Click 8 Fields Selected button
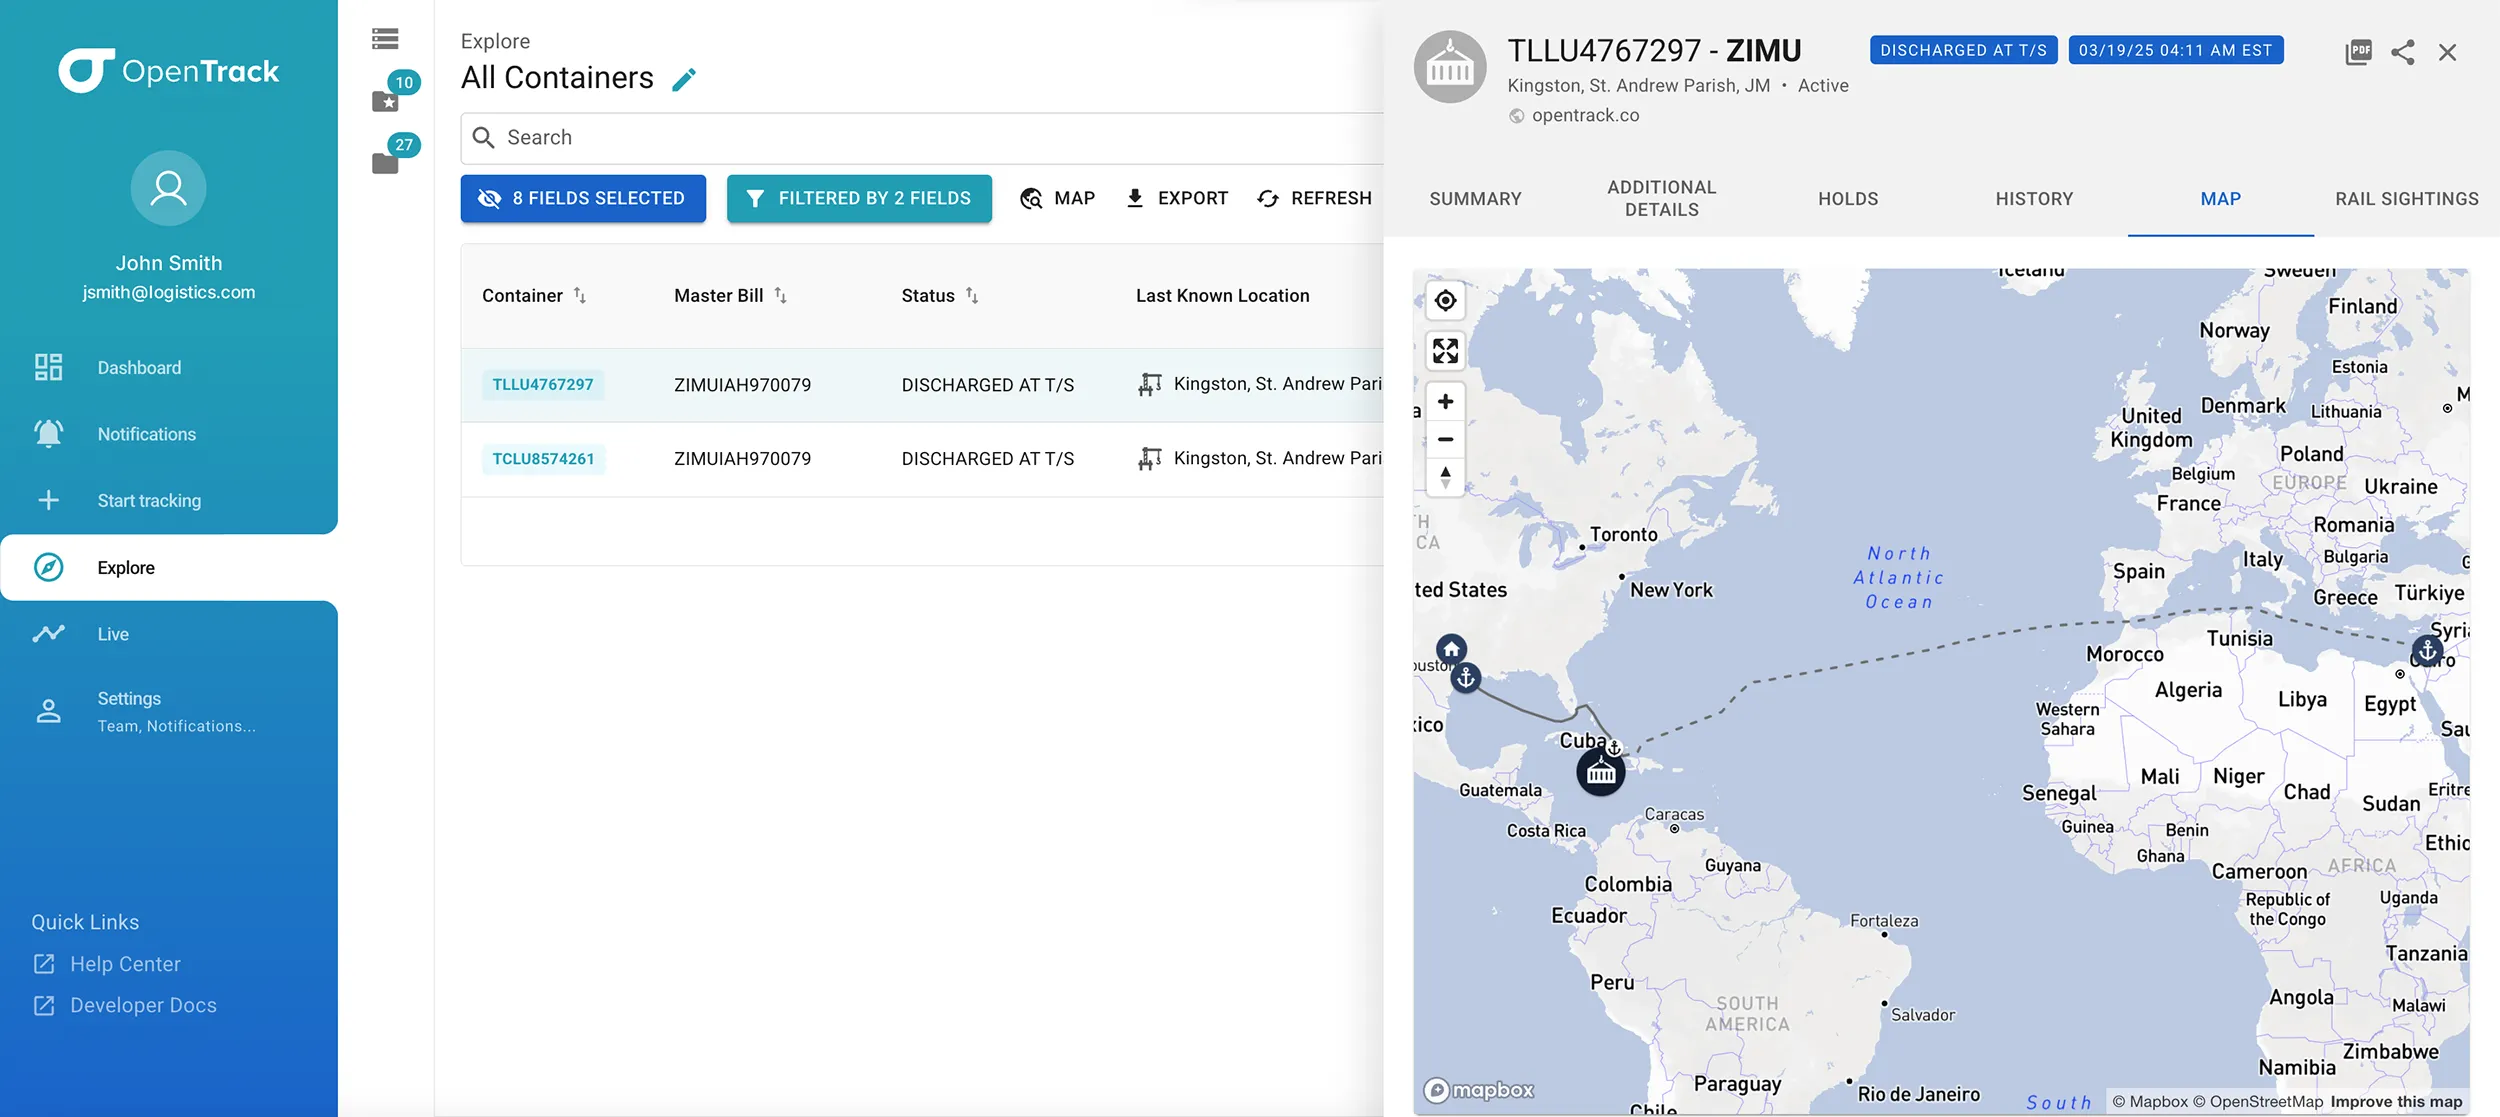The width and height of the screenshot is (2500, 1117). click(x=583, y=198)
